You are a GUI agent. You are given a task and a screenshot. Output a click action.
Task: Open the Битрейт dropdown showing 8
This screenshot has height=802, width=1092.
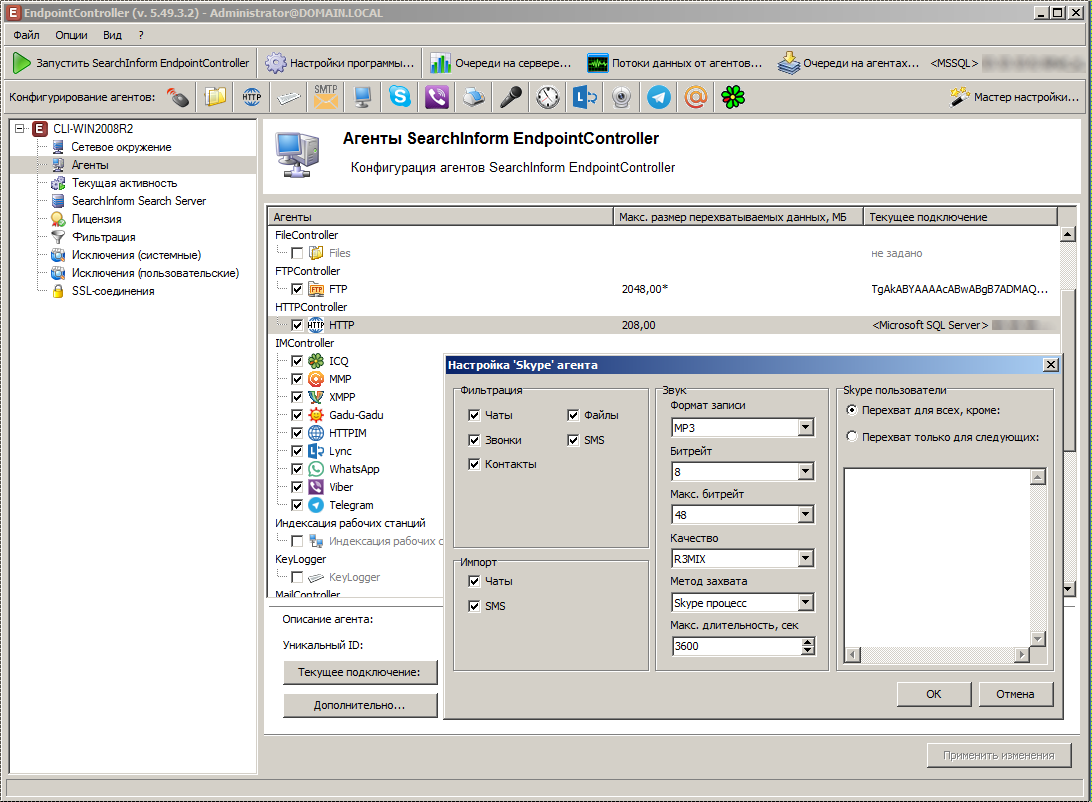[x=806, y=471]
